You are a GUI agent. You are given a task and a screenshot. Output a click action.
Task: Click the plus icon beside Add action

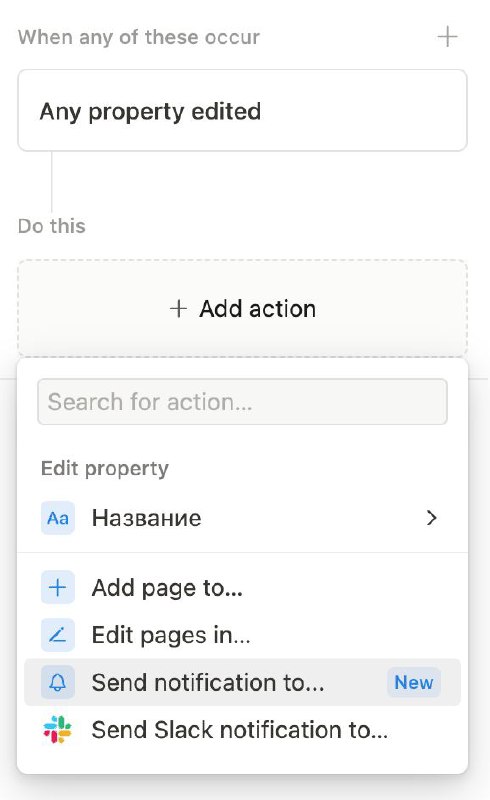click(x=178, y=309)
